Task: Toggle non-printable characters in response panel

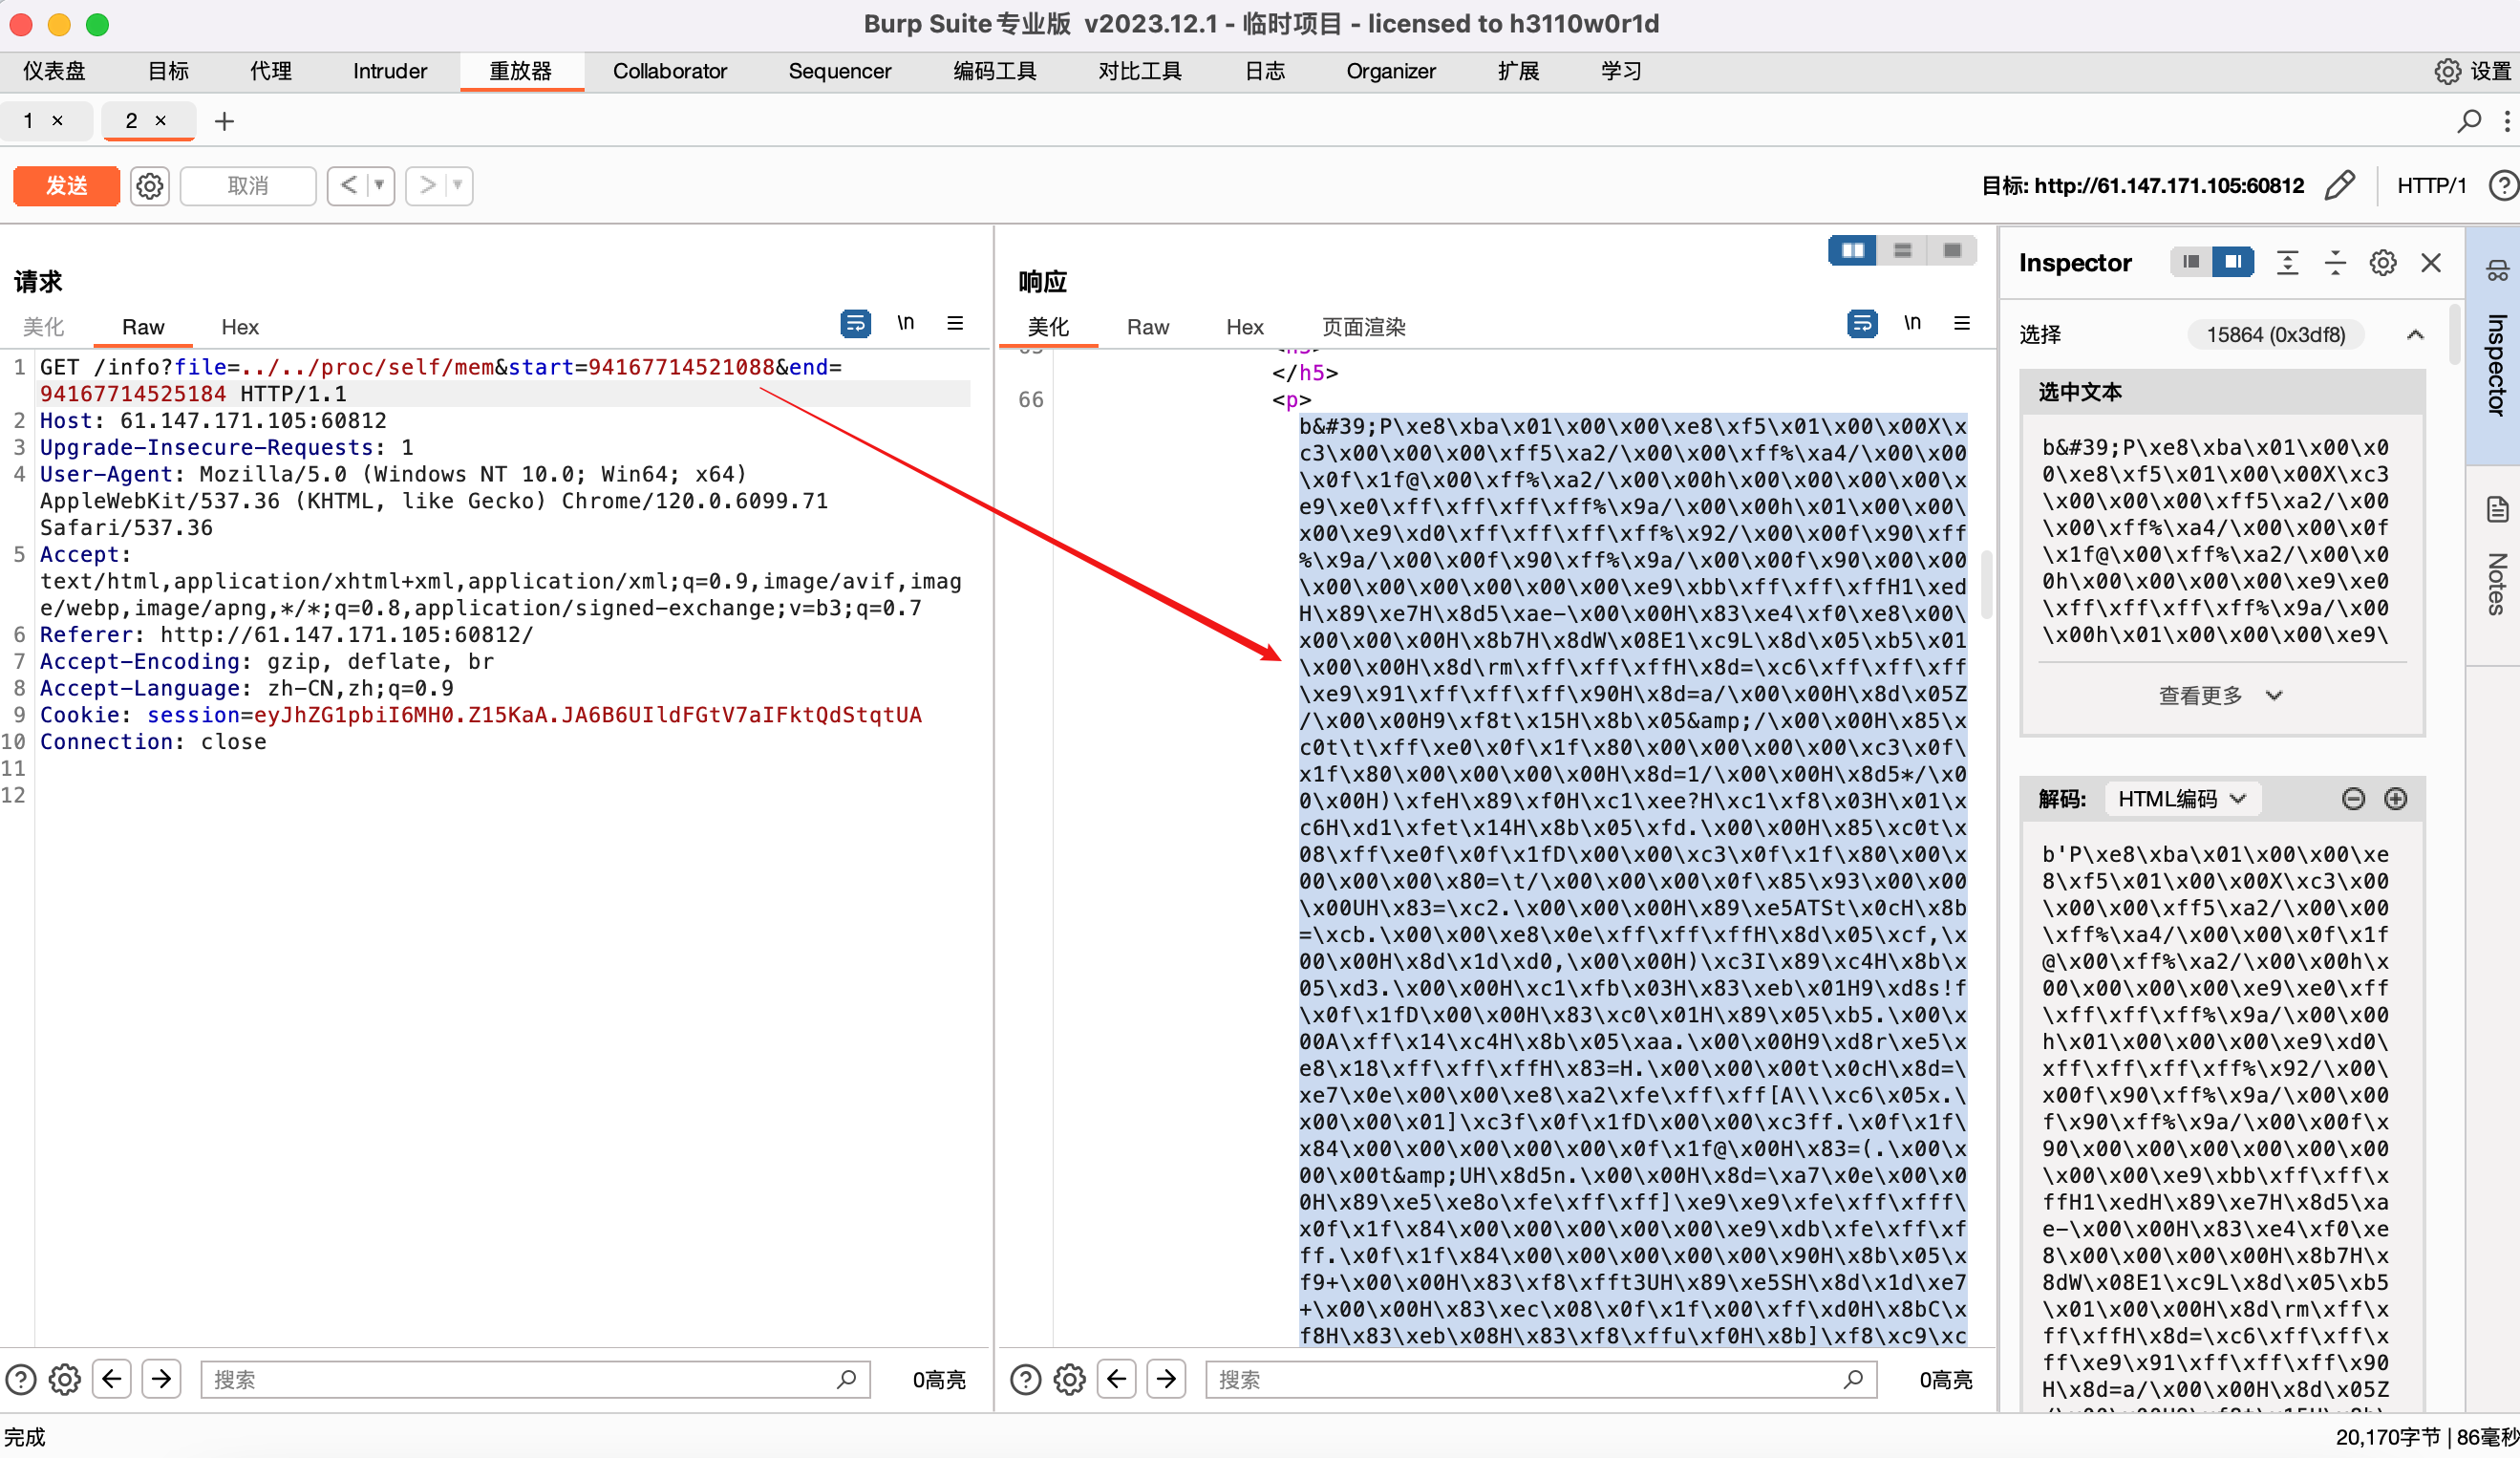Action: point(1911,324)
